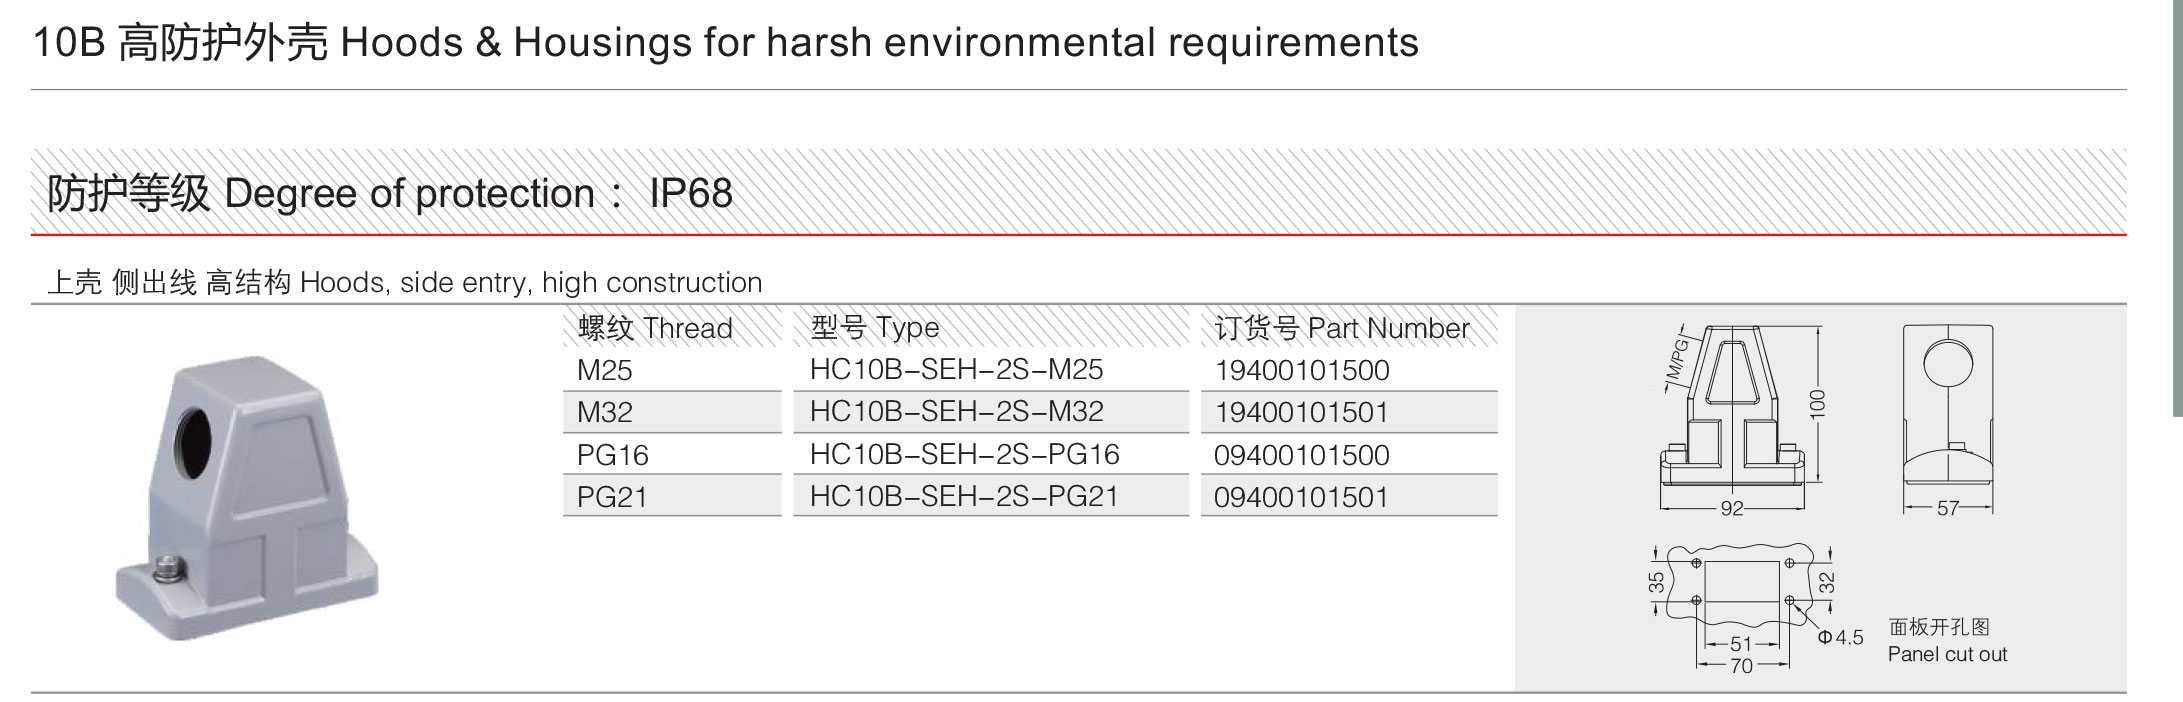Click the Degree of protection IP68 banner
Viewport: 2183px width, 702px height.
1078,192
